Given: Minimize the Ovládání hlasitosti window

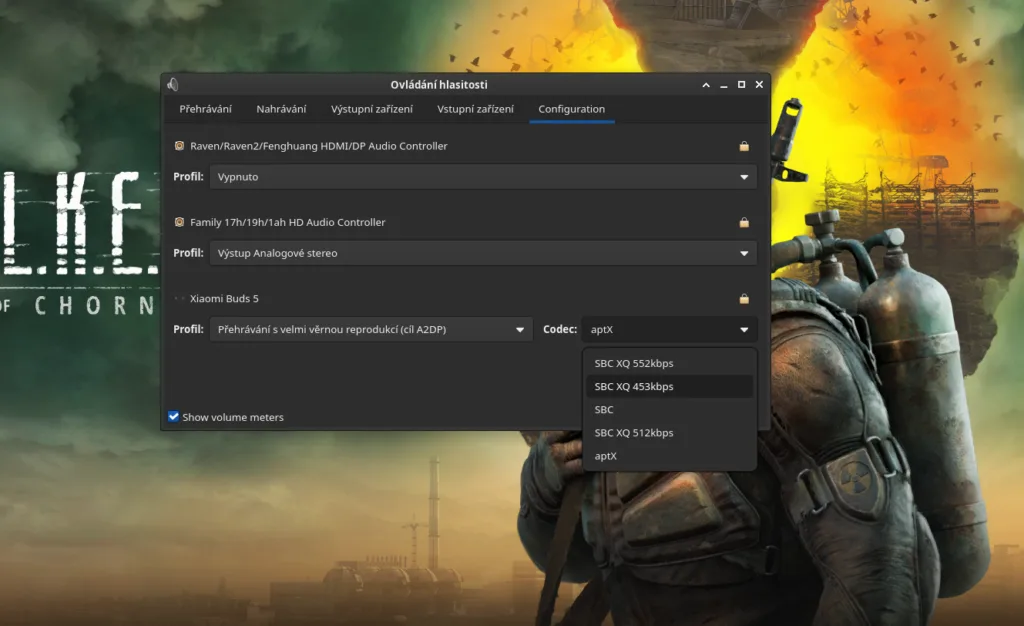Looking at the screenshot, I should [x=724, y=85].
